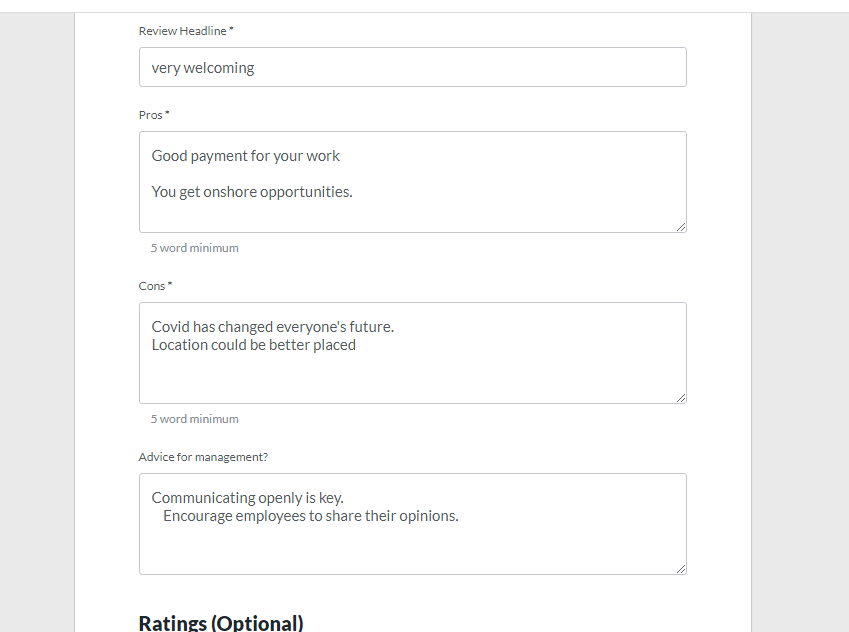Screen dimensions: 849x632
Task: Click '5 word minimum' hint under Pros
Action: [x=195, y=248]
